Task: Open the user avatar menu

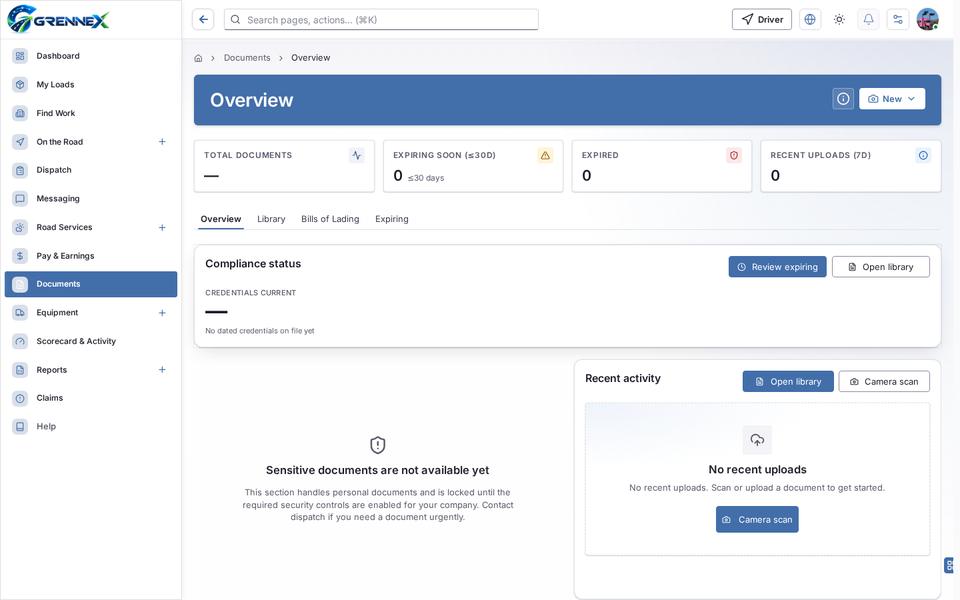Action: point(928,20)
